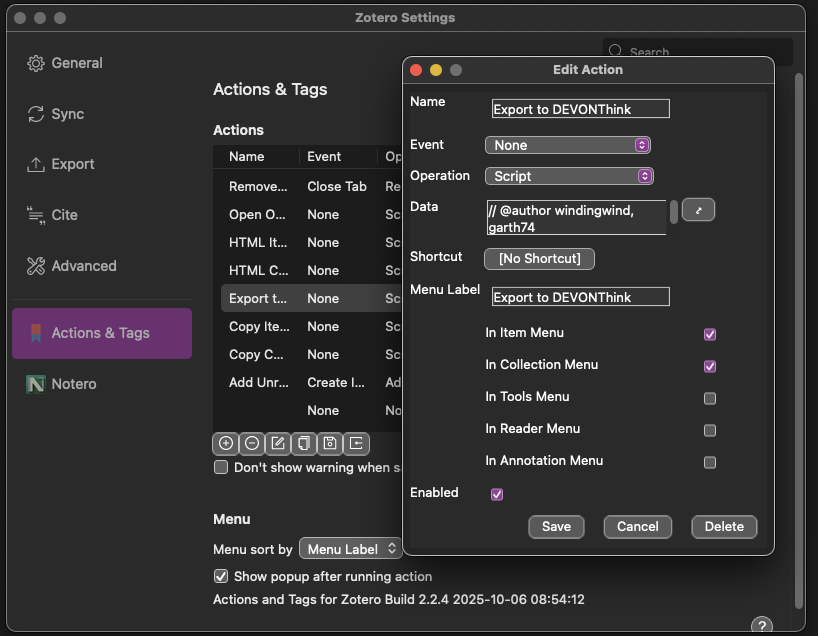Uncheck the In Item Menu checkbox
The width and height of the screenshot is (818, 636).
point(710,334)
